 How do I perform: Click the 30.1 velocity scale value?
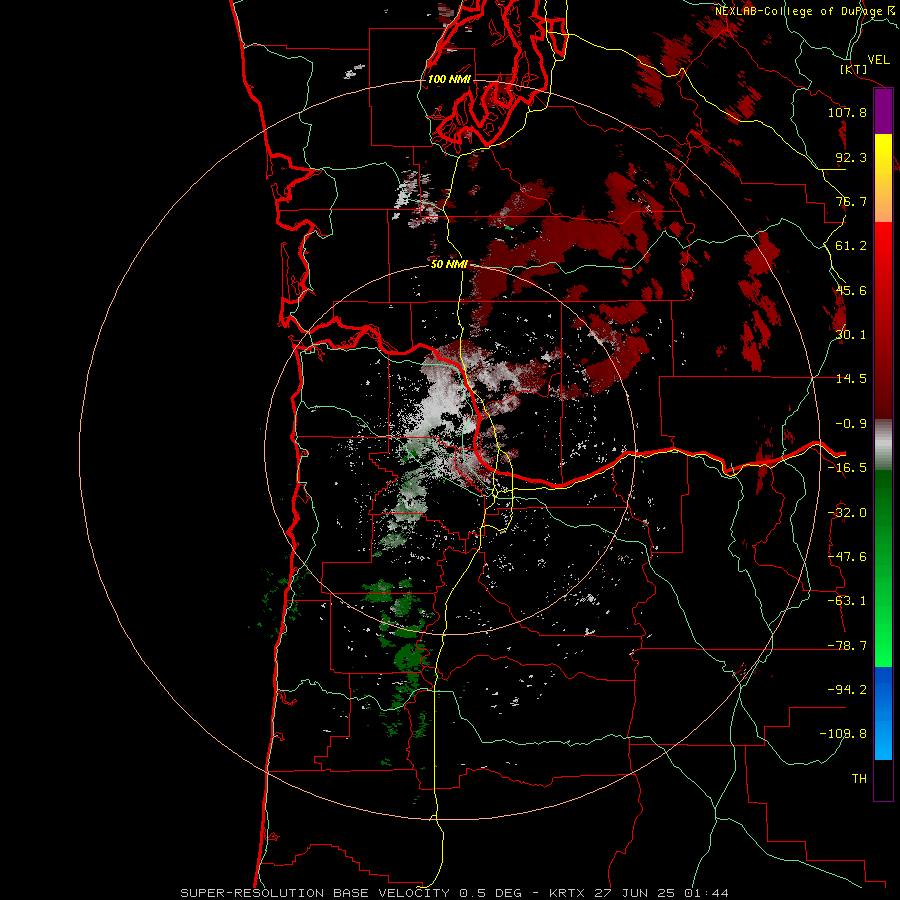851,335
